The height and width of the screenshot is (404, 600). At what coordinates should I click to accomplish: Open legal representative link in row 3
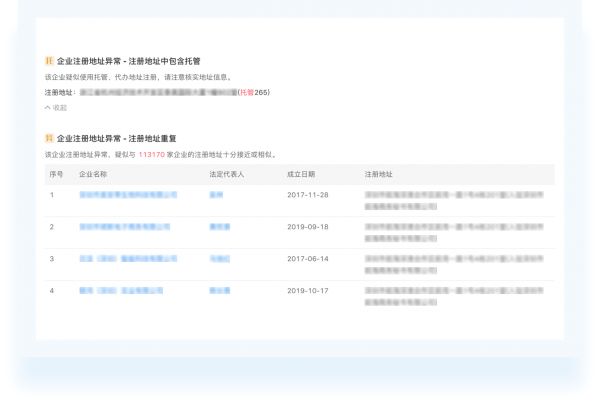pyautogui.click(x=219, y=259)
